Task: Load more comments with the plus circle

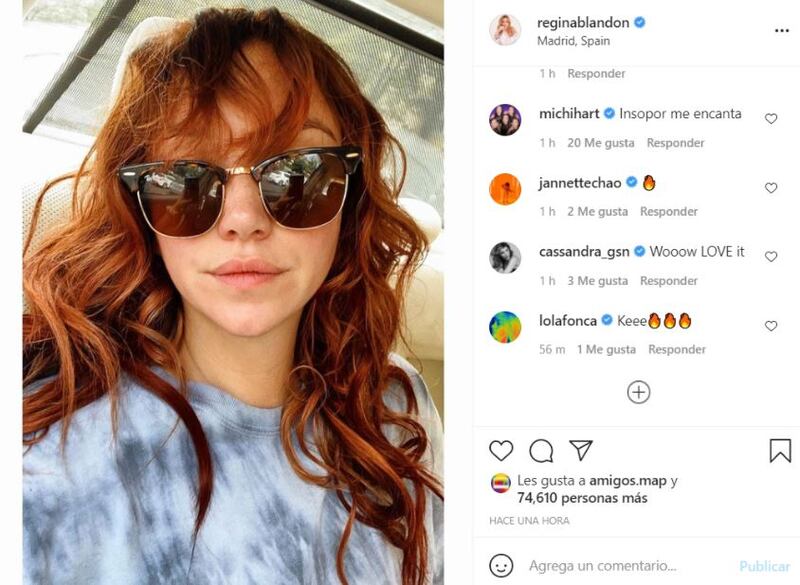Action: point(638,392)
